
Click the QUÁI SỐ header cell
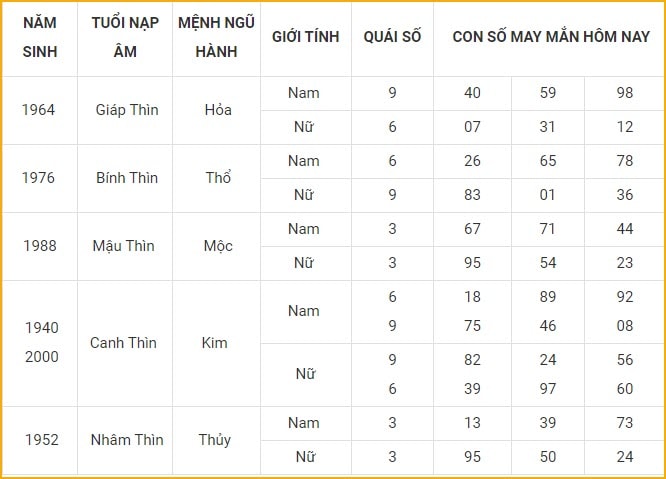tap(392, 37)
